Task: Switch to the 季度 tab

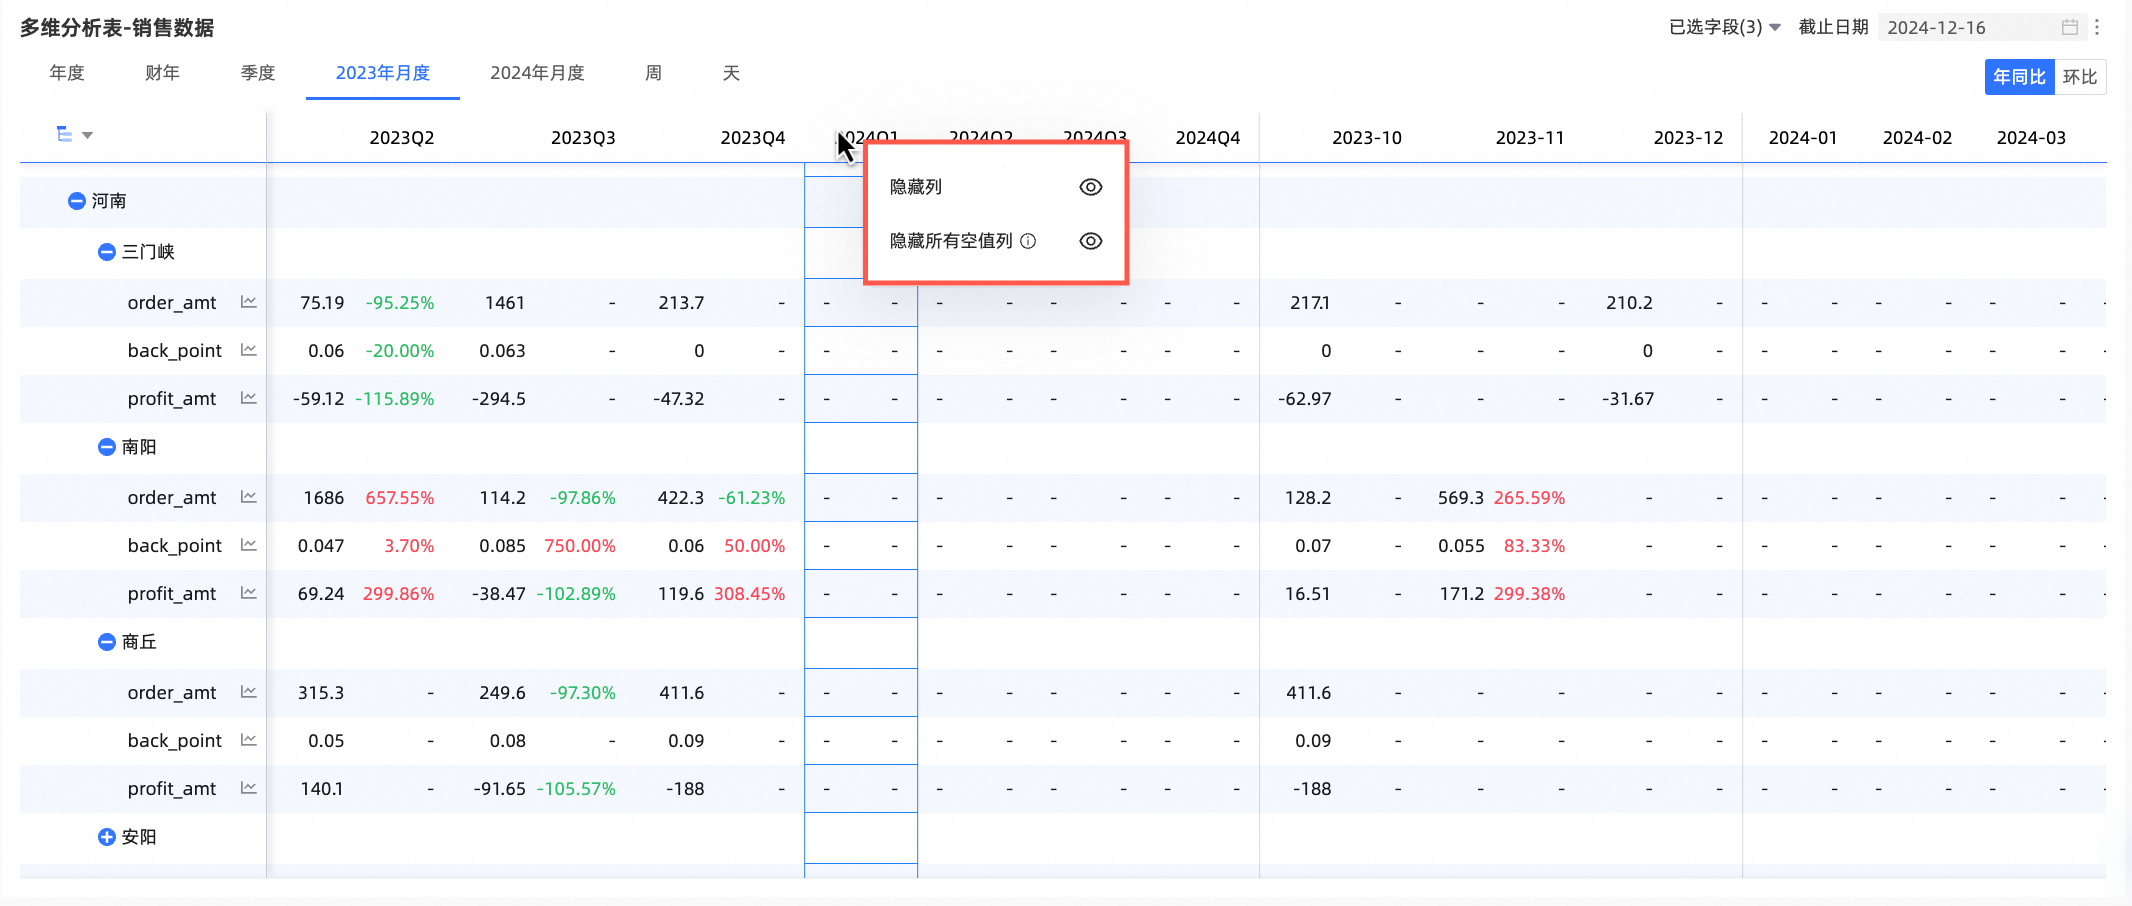Action: click(258, 73)
